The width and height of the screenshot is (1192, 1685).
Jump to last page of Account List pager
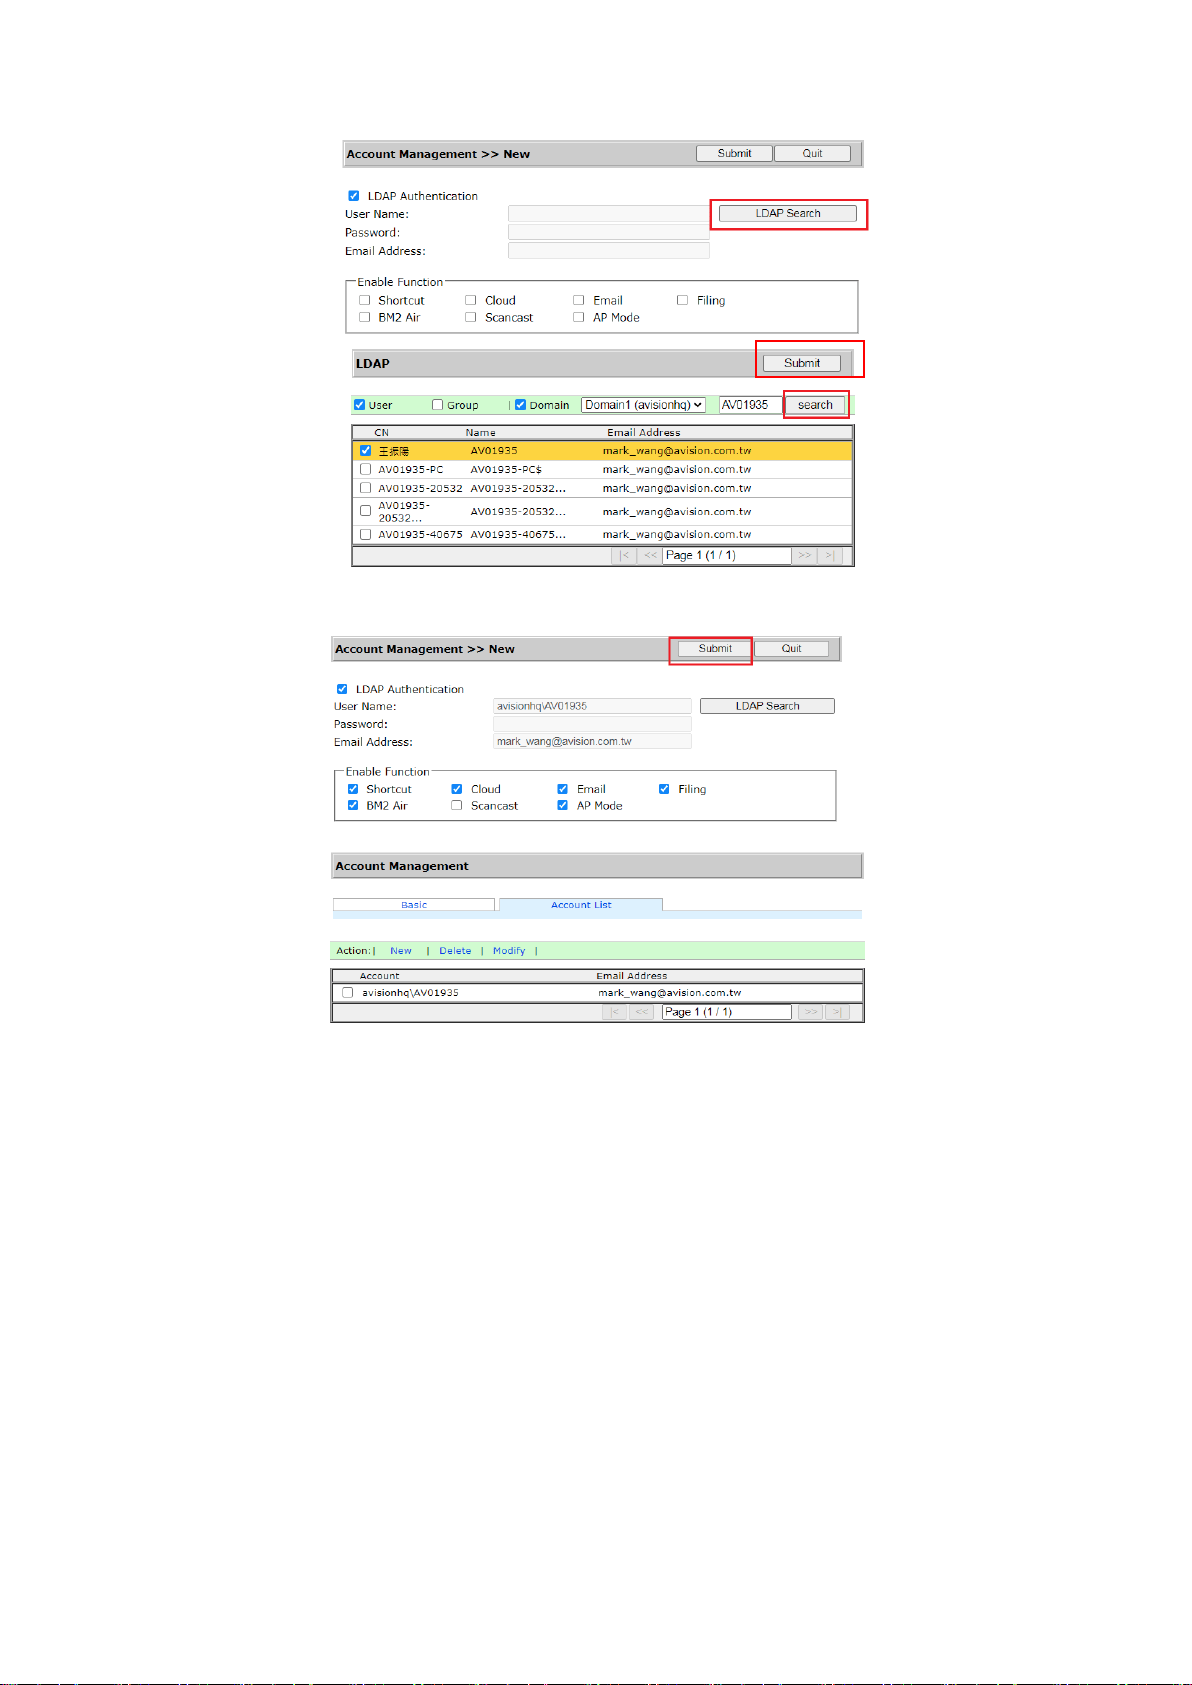click(x=837, y=1012)
